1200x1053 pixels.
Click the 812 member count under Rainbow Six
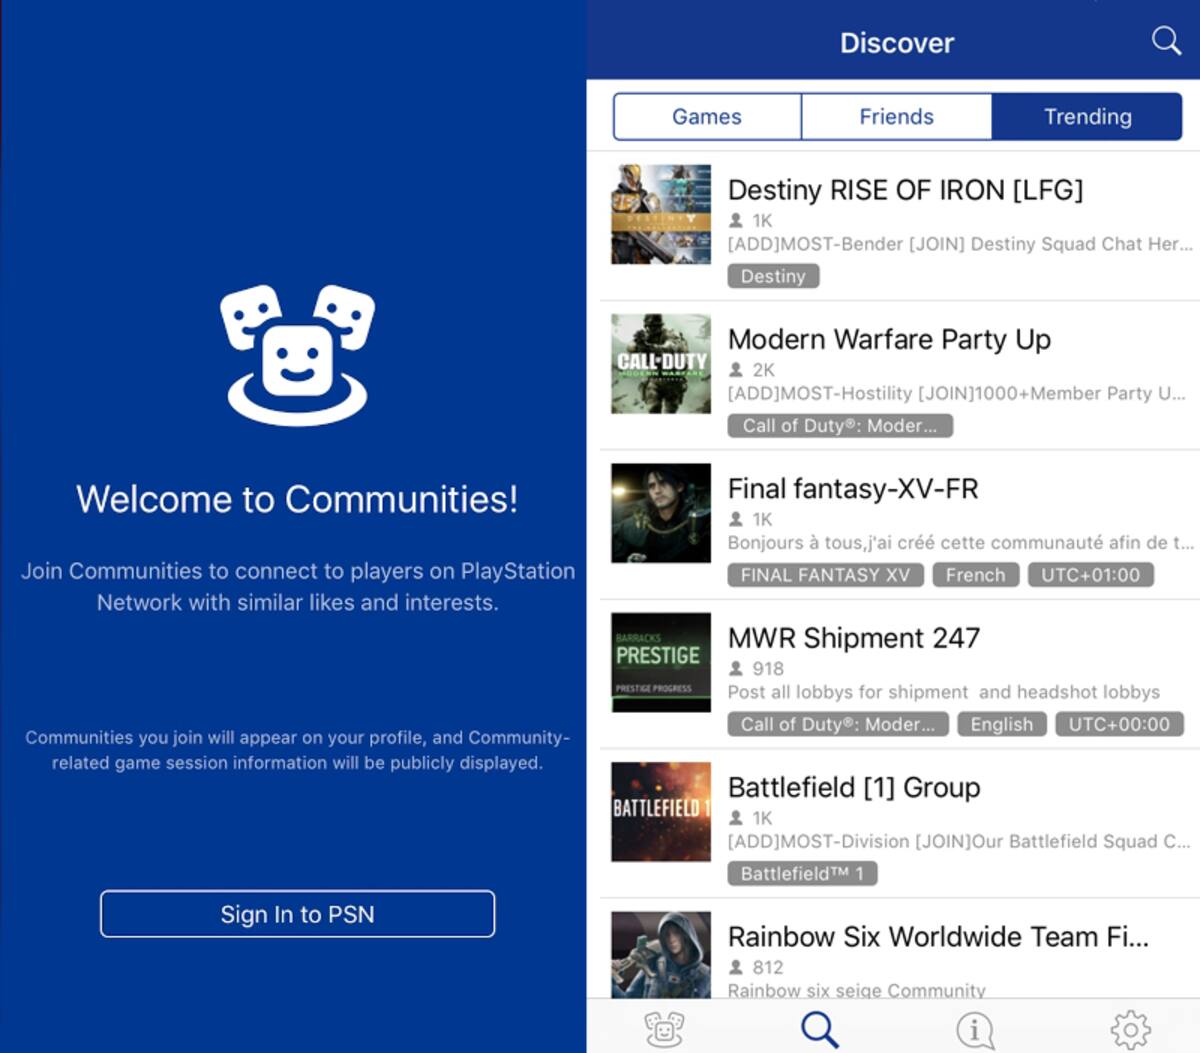coord(768,967)
